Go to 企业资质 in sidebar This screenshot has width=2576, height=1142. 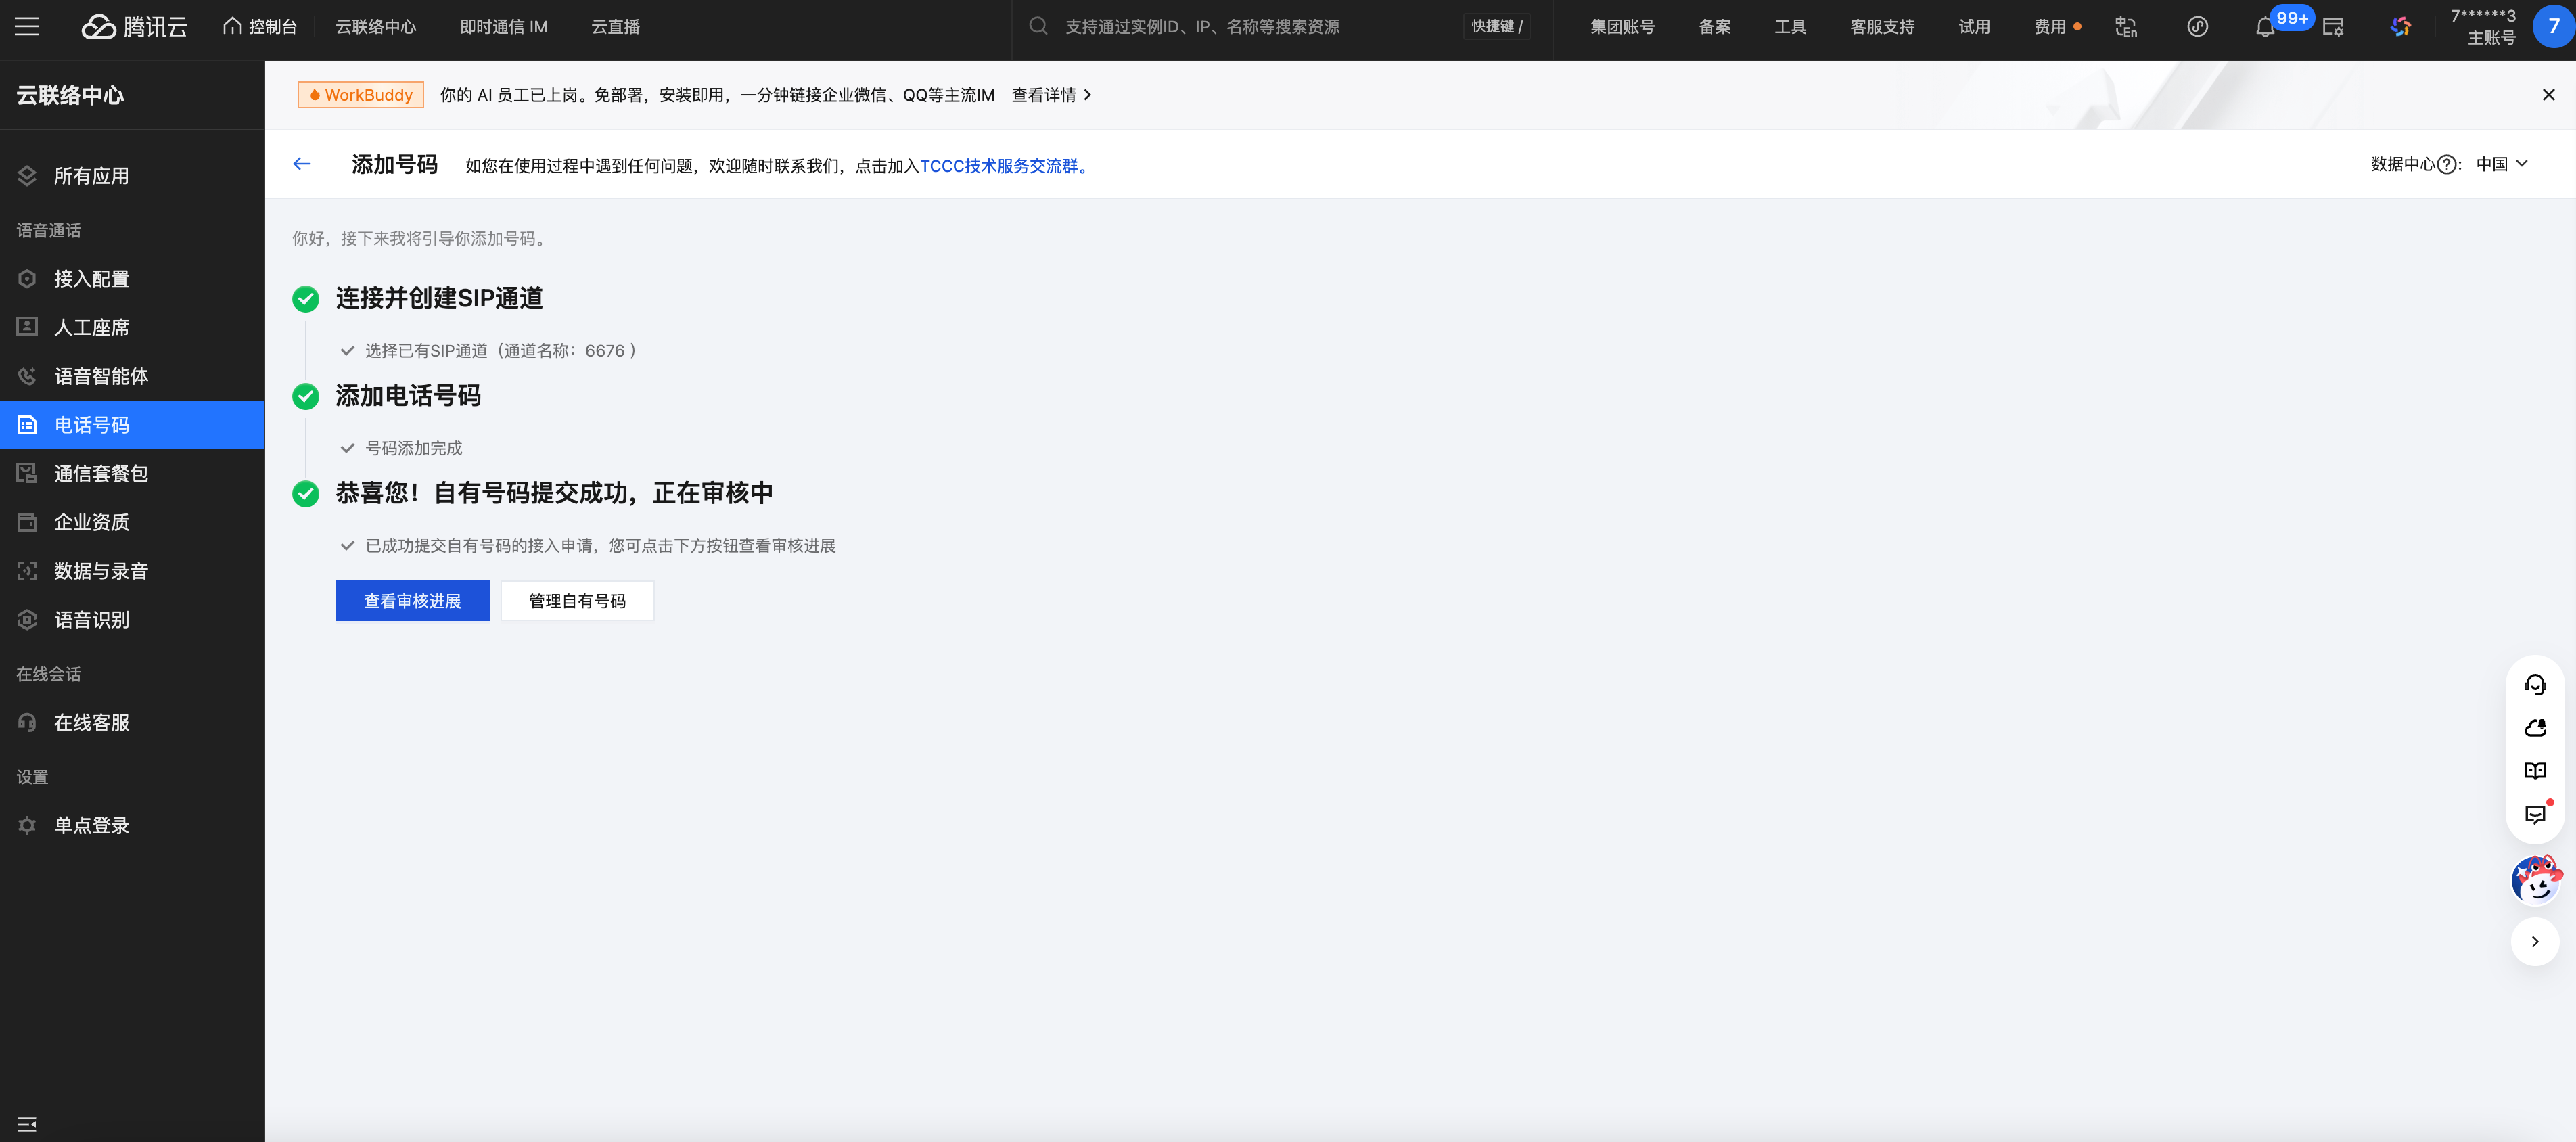click(91, 522)
